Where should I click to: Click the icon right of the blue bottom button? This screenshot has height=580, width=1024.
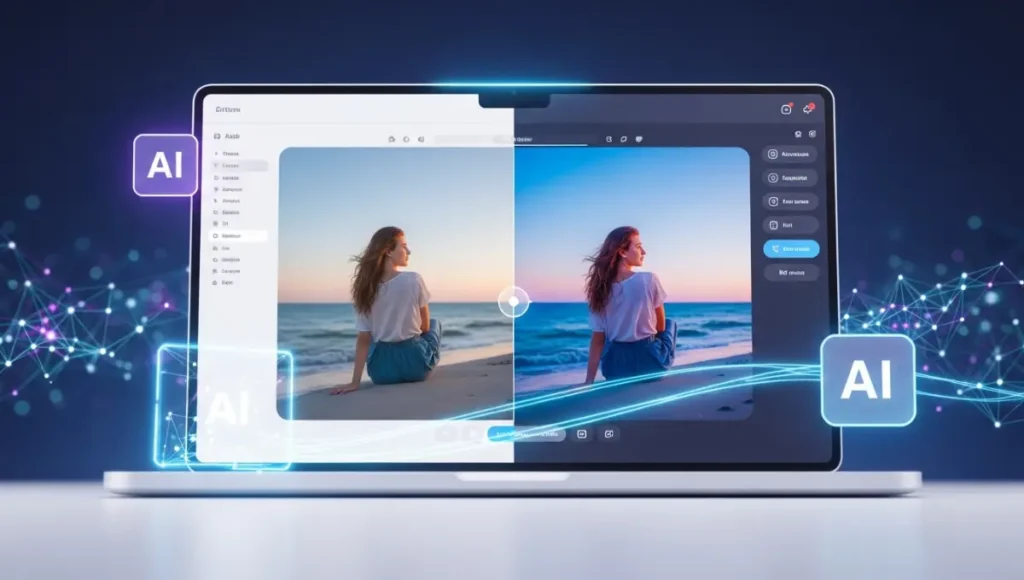581,434
